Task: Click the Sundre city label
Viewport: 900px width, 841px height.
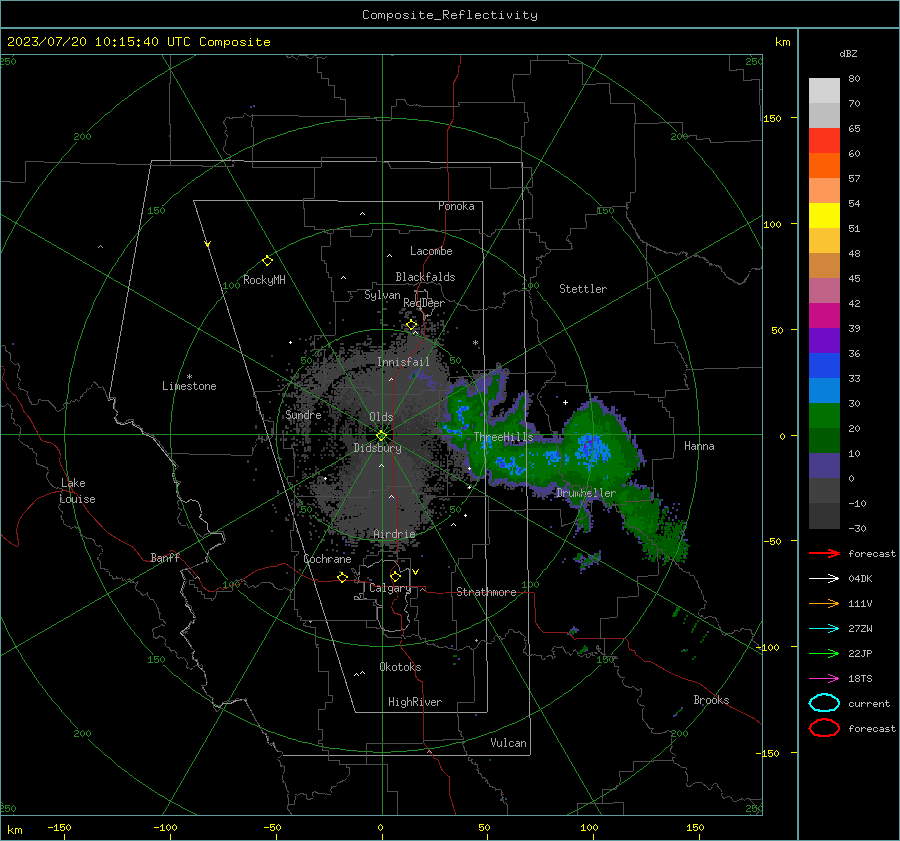Action: coord(303,414)
